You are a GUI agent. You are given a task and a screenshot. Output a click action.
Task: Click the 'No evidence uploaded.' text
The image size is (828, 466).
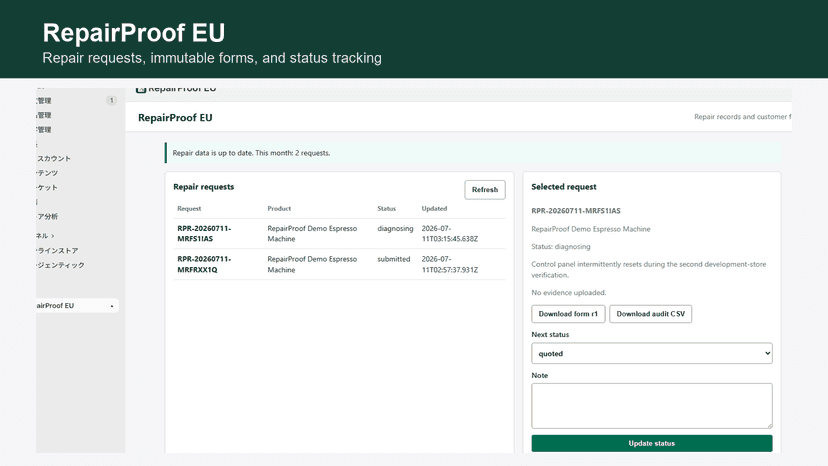pos(569,293)
